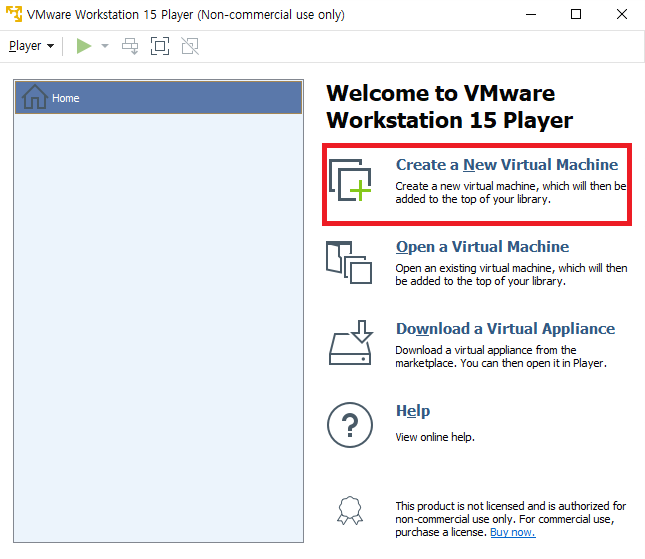Screen dimensions: 645x559
Task: Click the VMware logo in title bar
Action: pos(14,14)
